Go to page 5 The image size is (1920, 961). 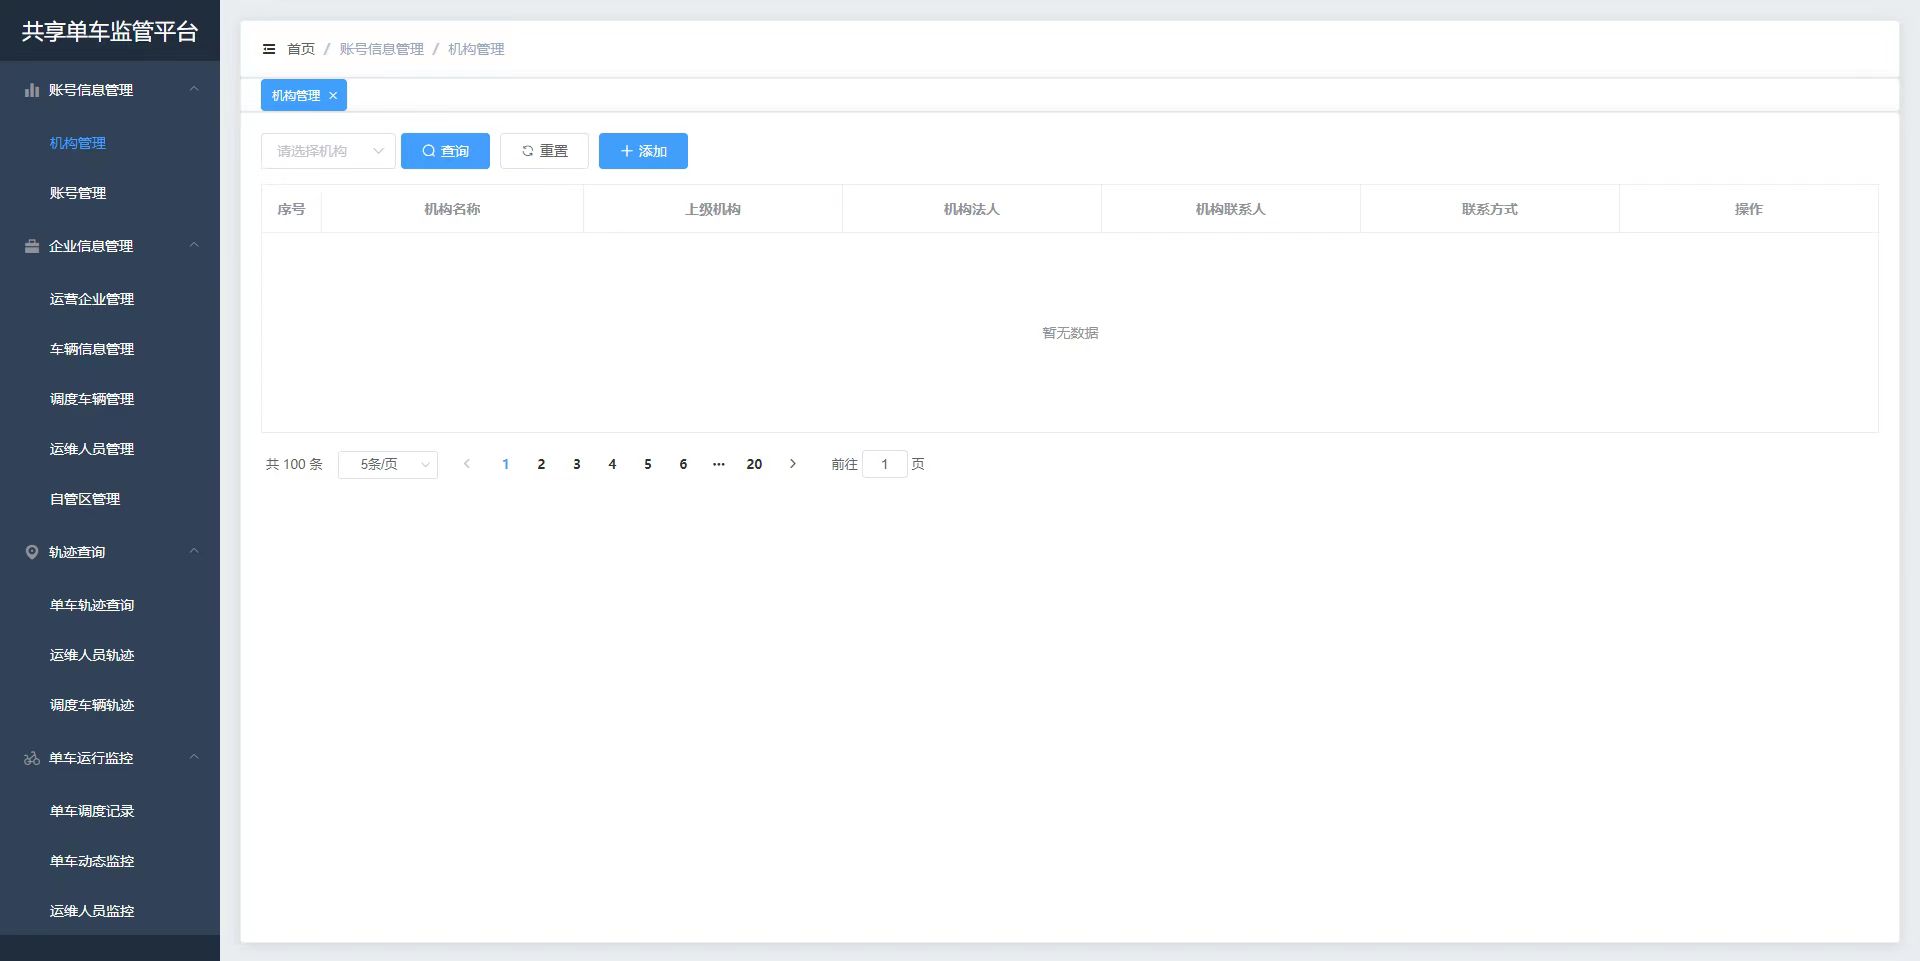point(648,464)
